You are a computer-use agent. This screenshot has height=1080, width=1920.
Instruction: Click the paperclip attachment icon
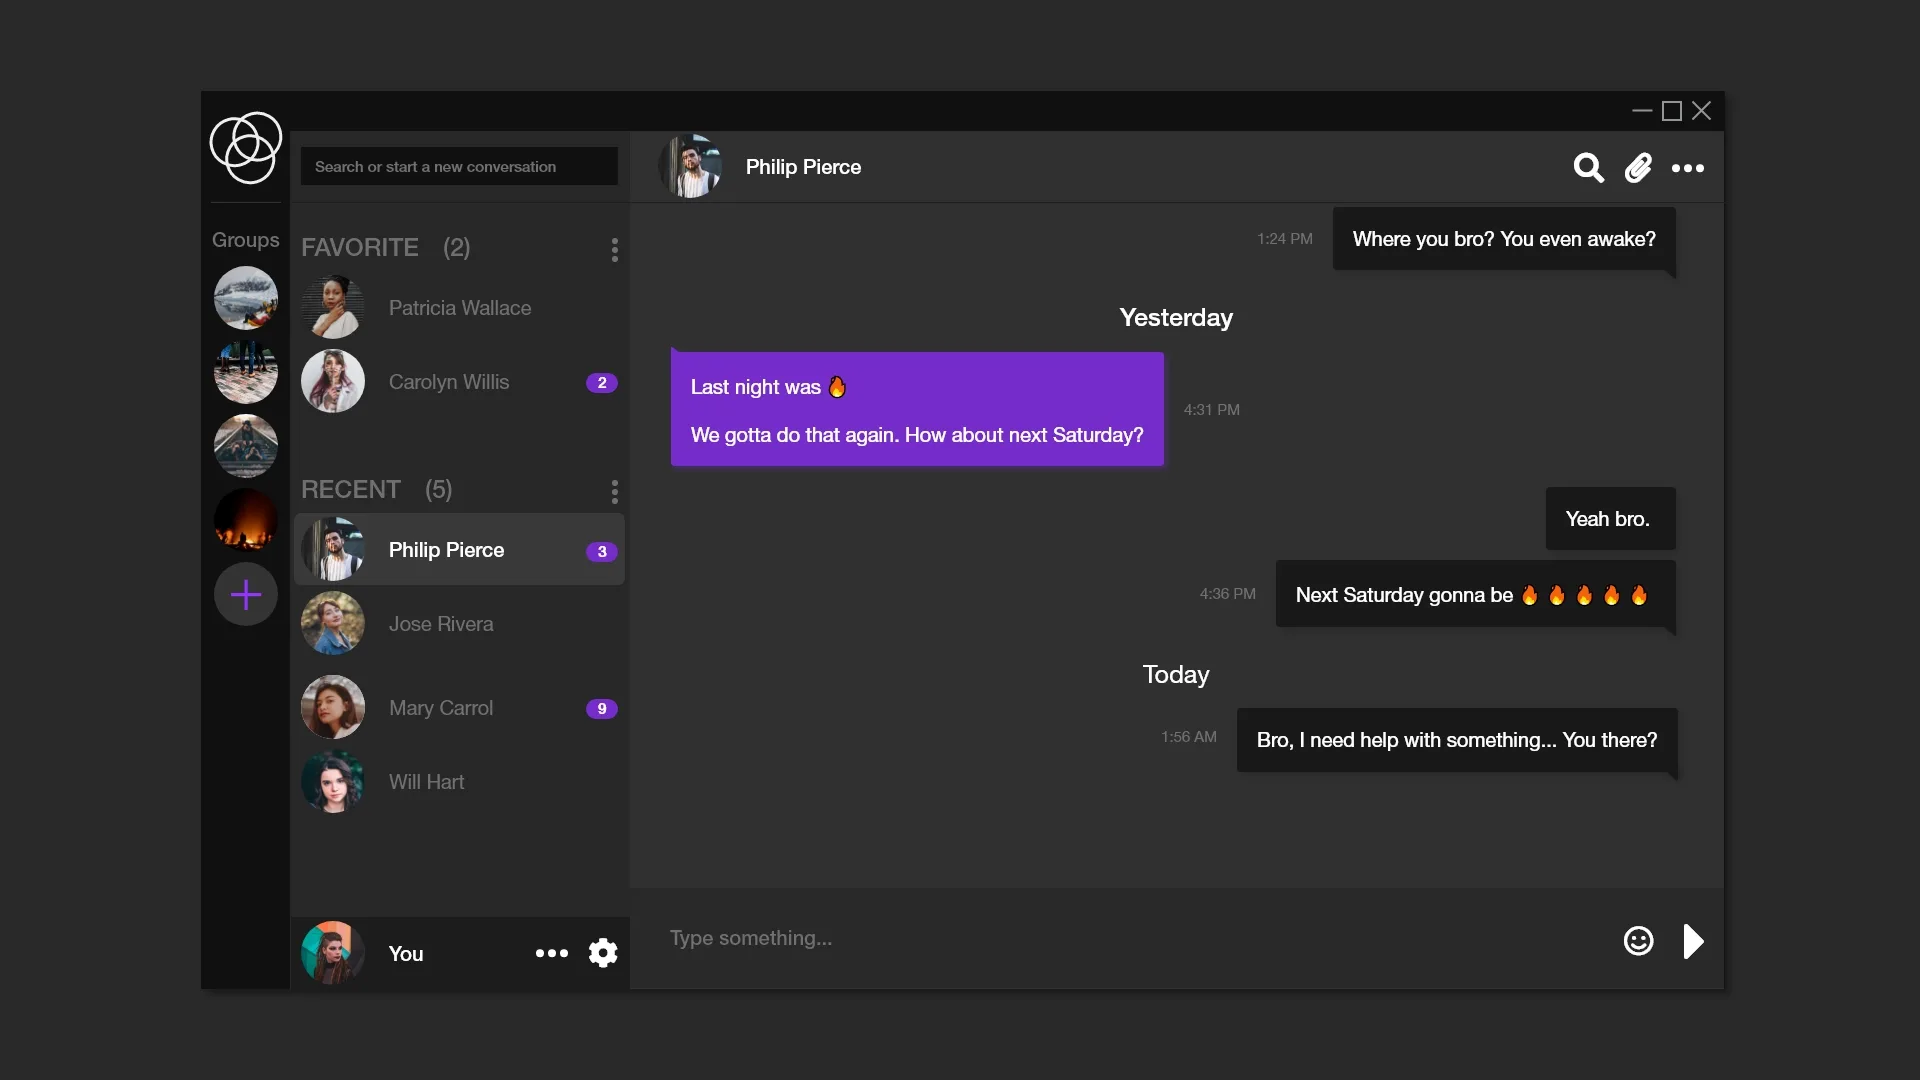click(x=1638, y=168)
